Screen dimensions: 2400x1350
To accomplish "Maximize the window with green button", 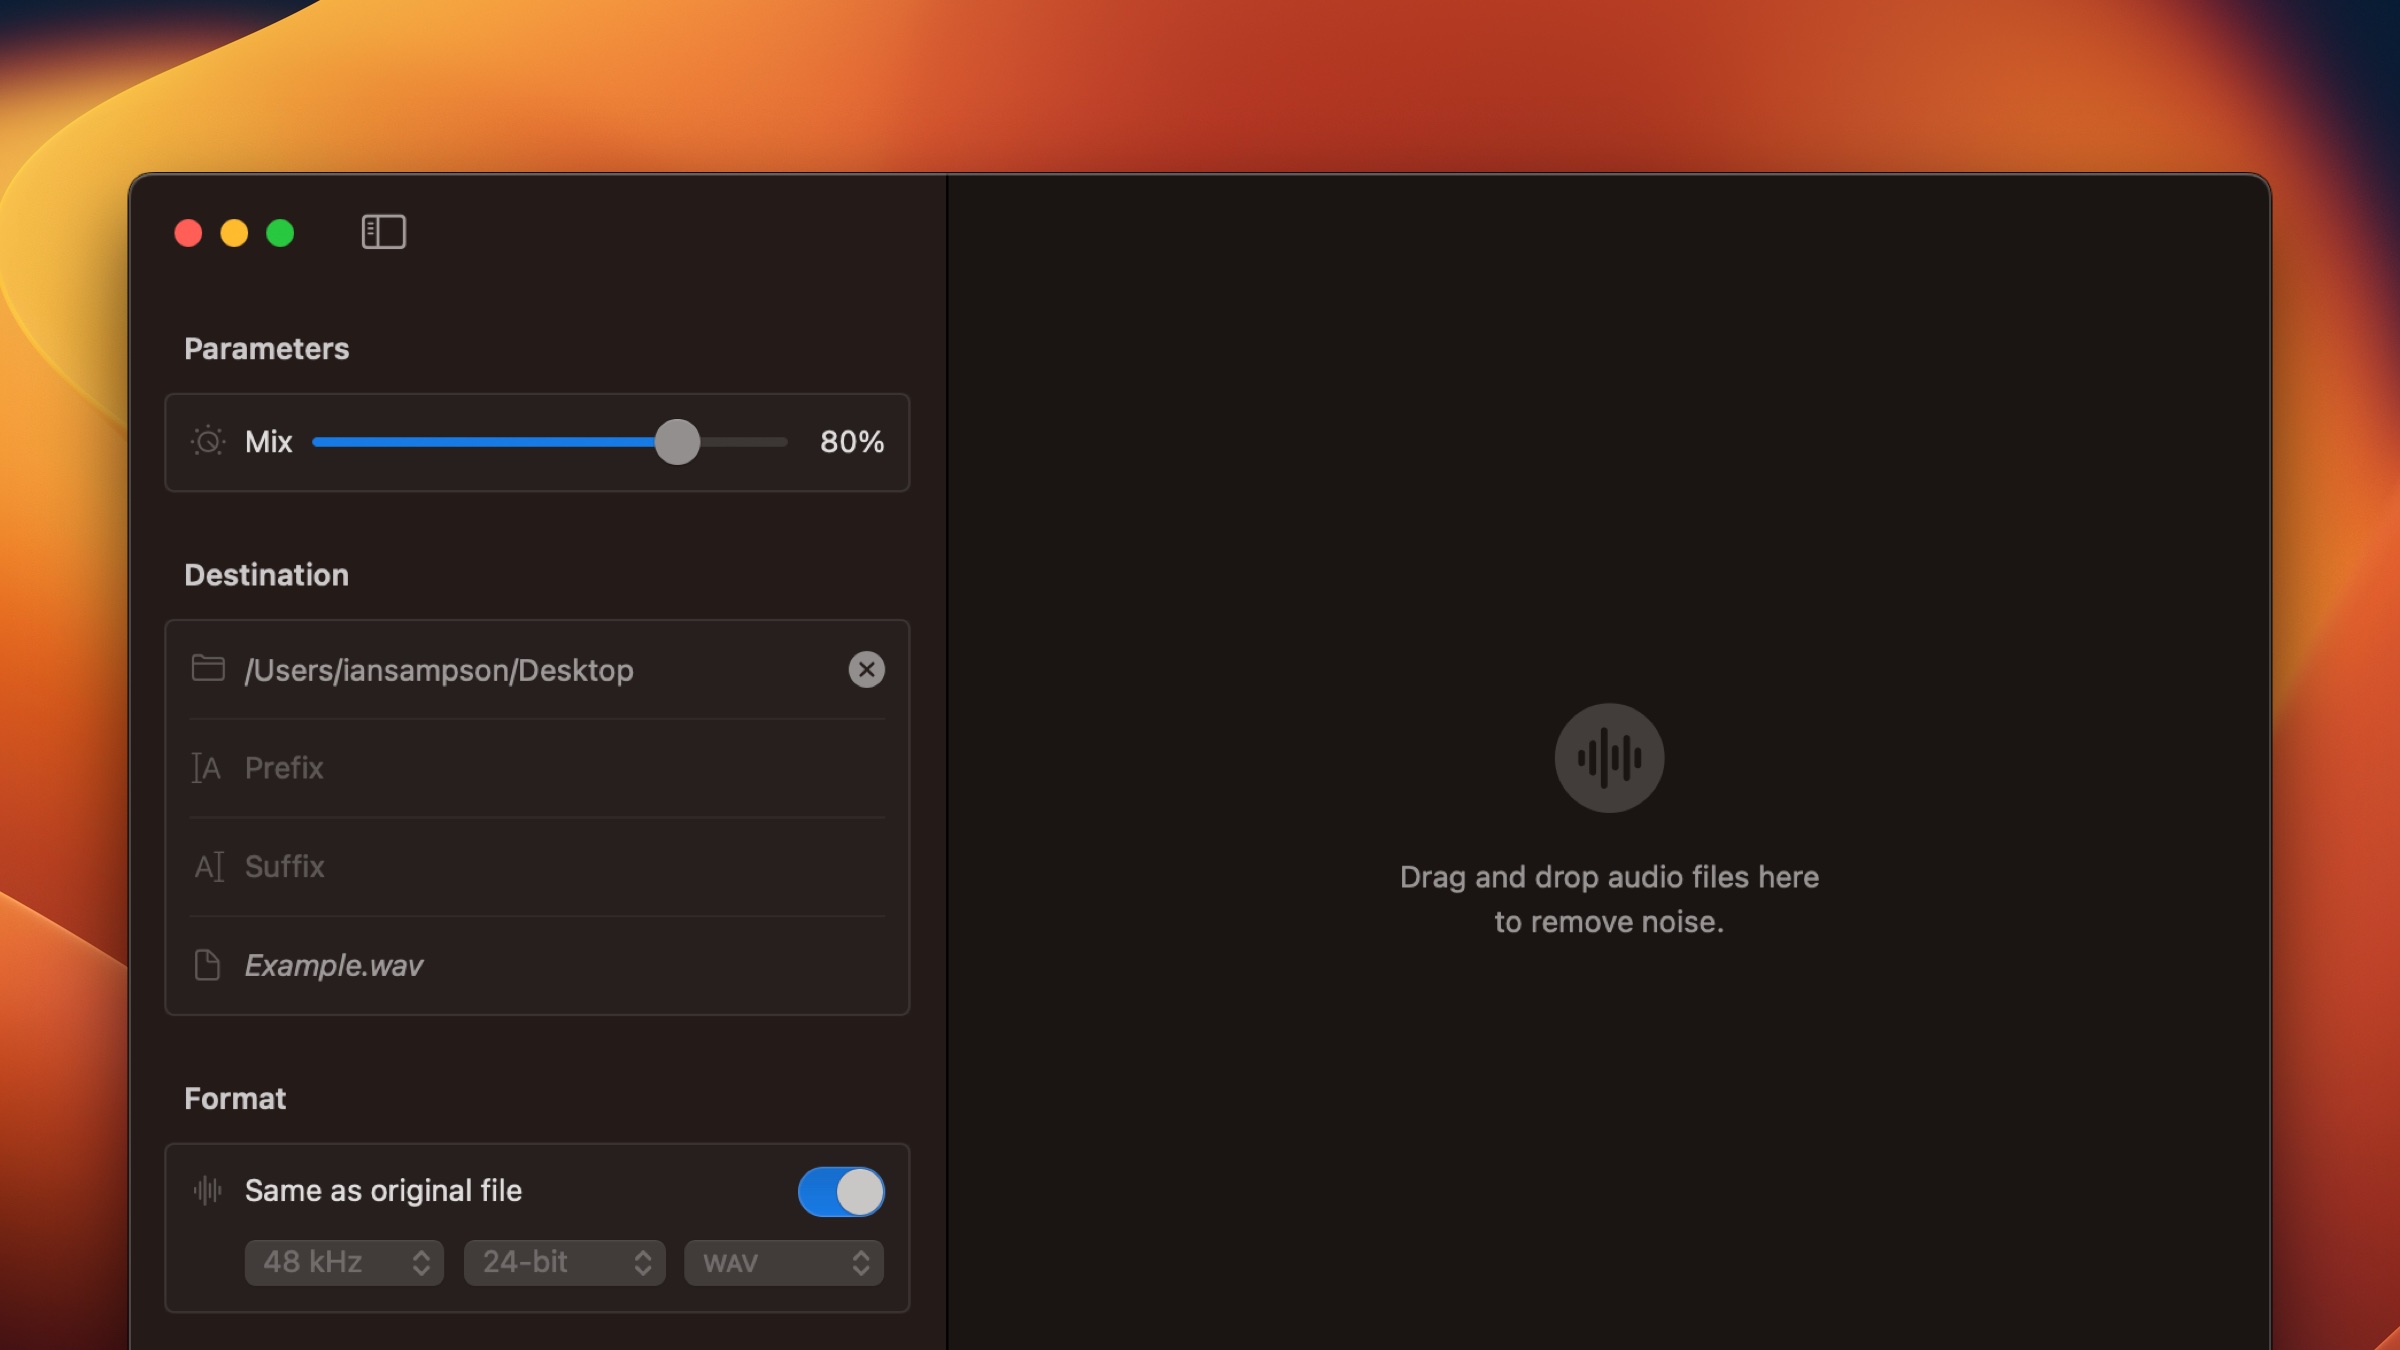I will pos(280,233).
